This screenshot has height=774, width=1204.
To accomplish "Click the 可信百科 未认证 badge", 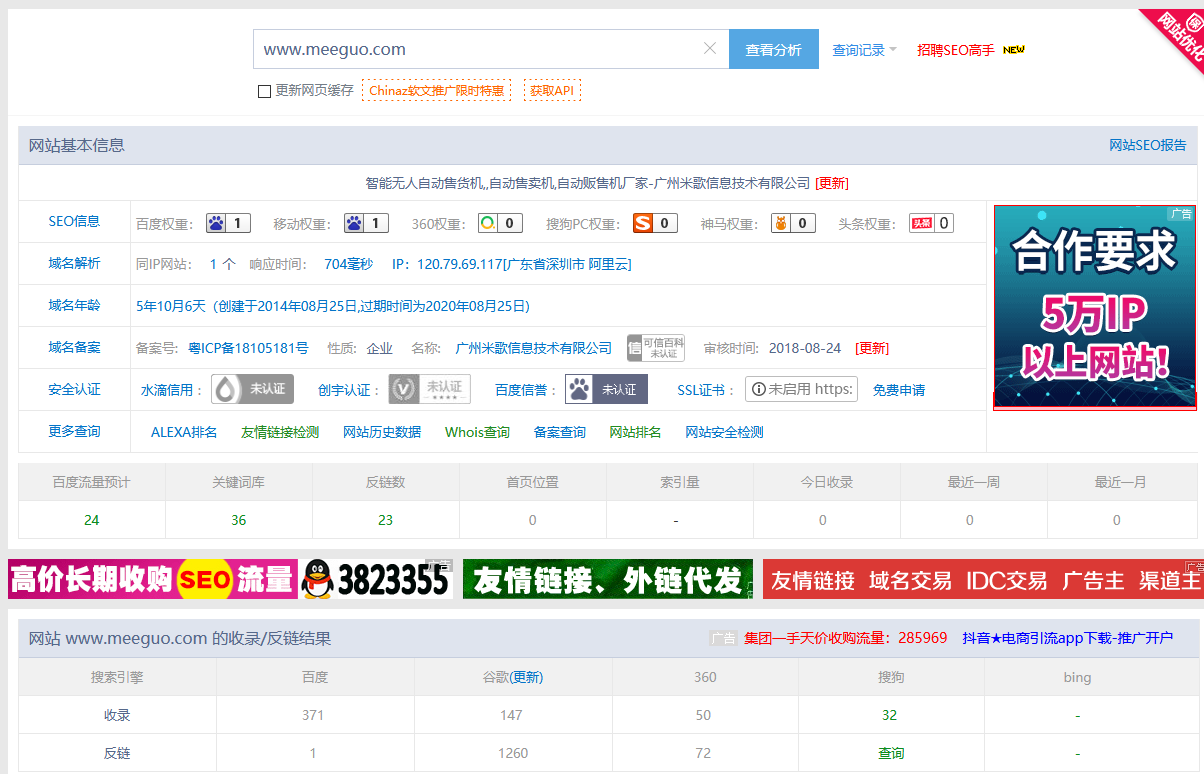I will click(656, 348).
